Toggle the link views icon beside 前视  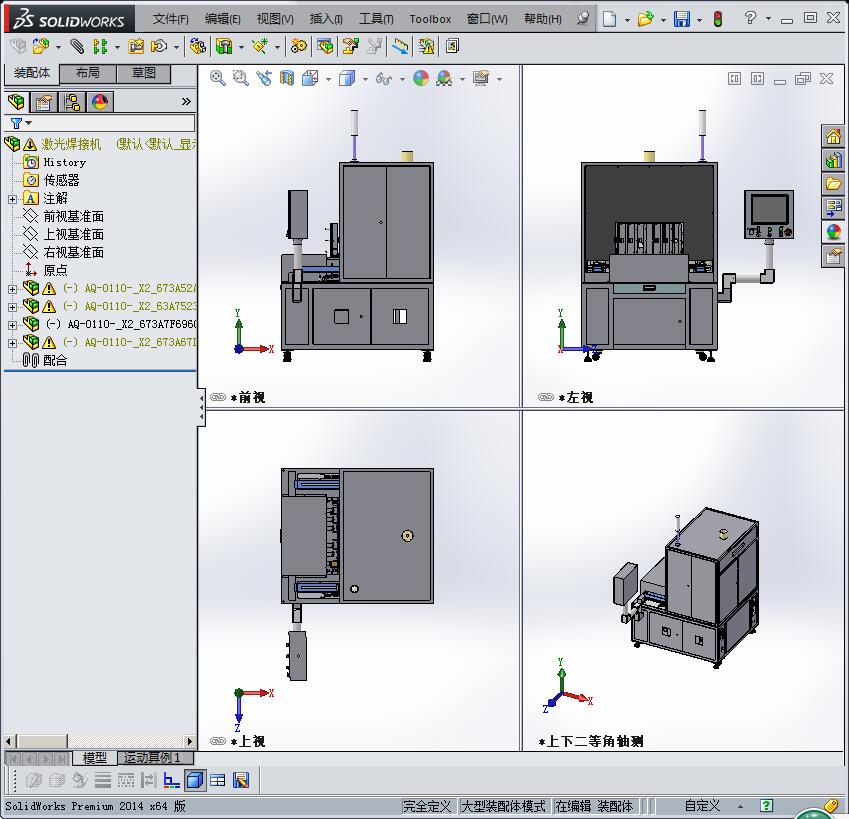coord(218,397)
